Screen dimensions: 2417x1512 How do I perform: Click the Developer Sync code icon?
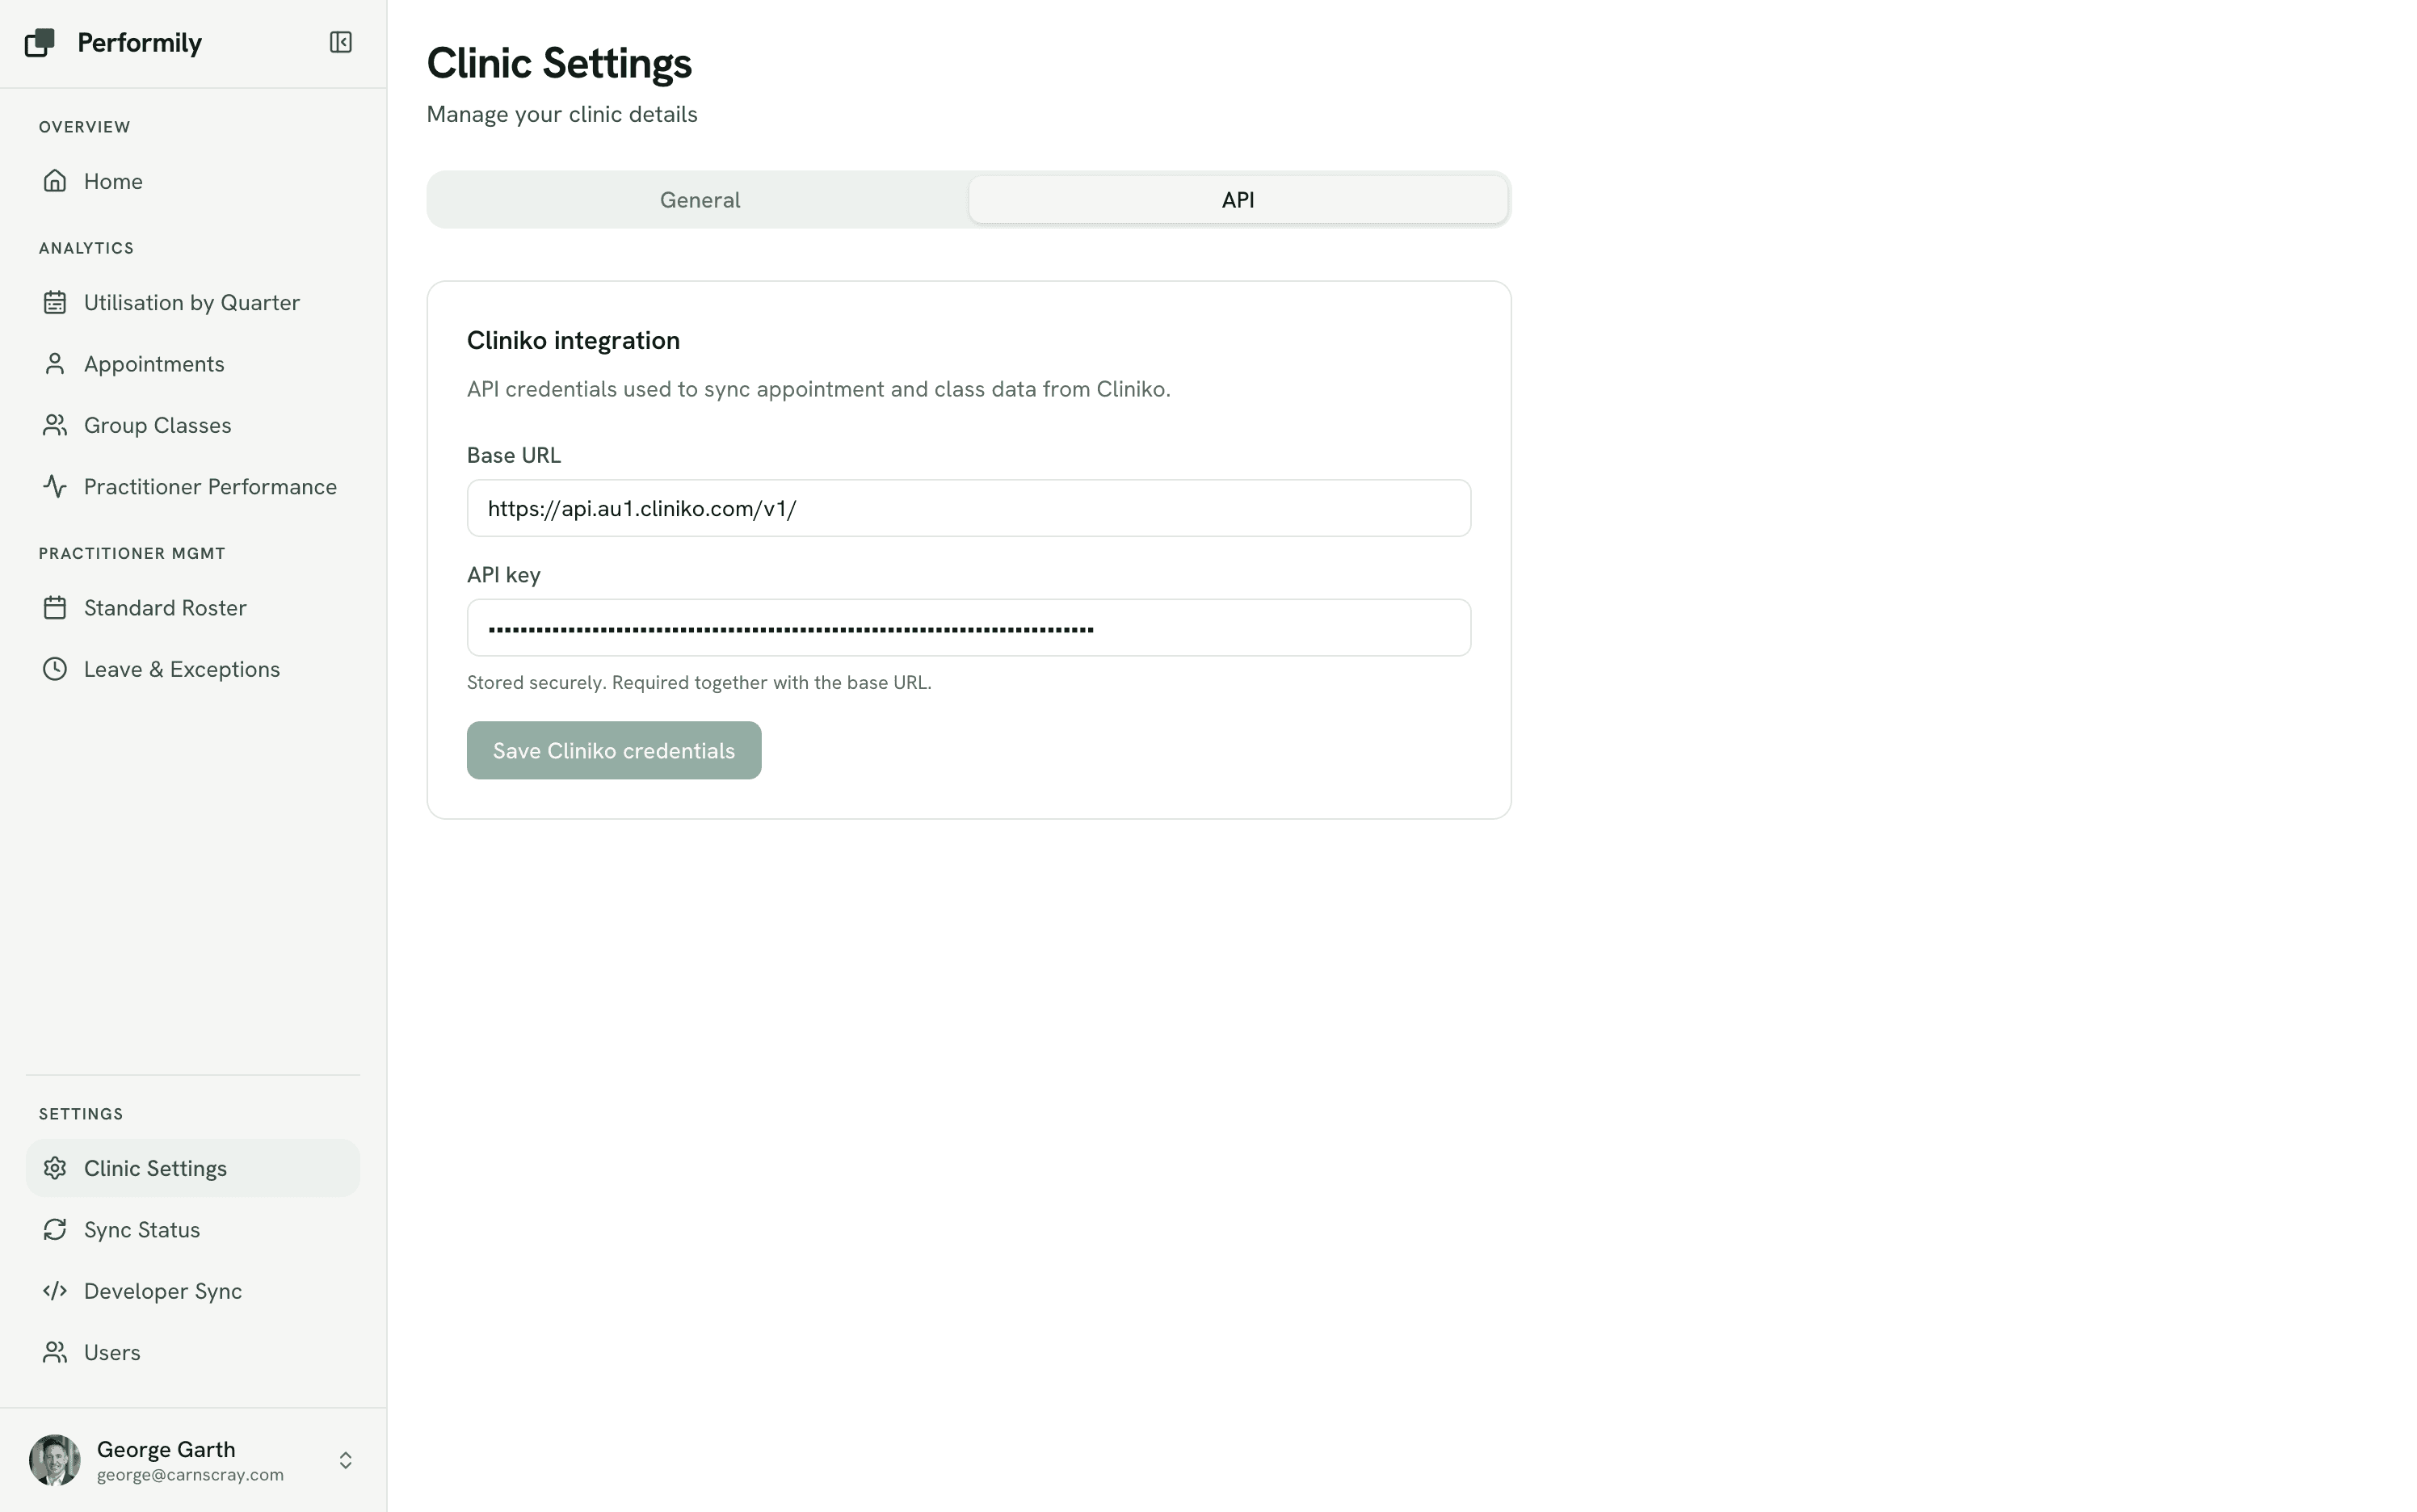click(x=55, y=1291)
